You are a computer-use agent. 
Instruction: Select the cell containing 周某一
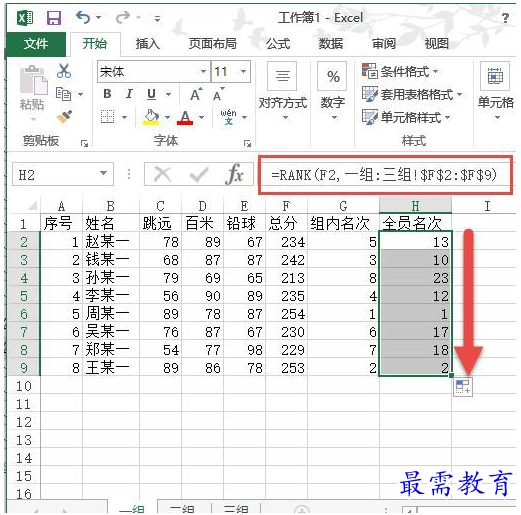click(111, 314)
